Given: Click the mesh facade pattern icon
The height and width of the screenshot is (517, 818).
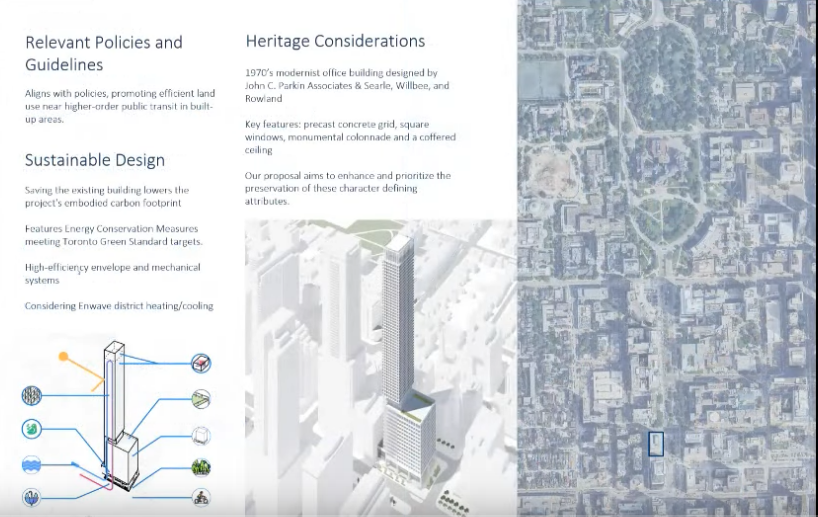Looking at the screenshot, I should tap(31, 396).
